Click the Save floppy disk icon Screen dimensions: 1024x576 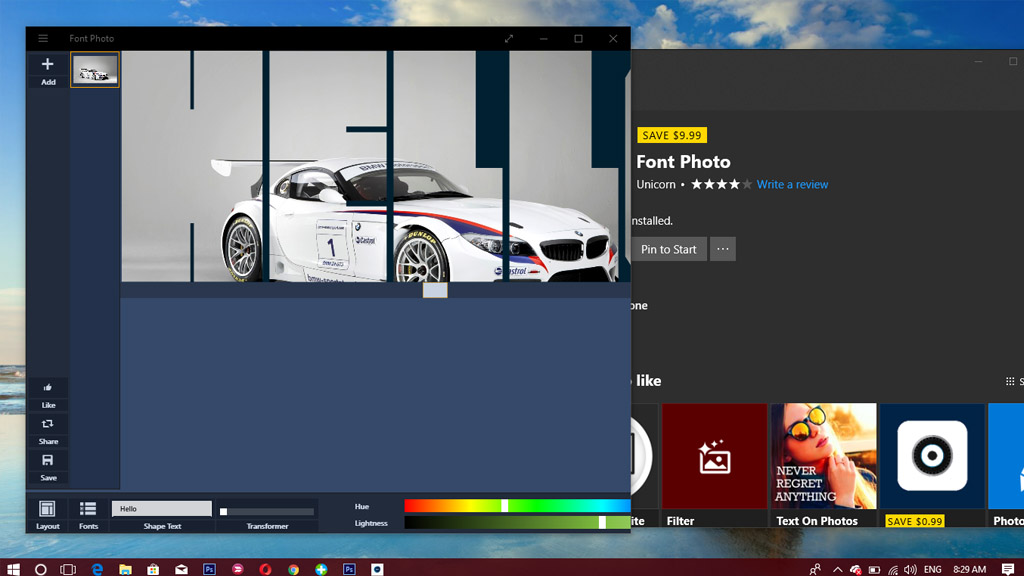pos(48,460)
